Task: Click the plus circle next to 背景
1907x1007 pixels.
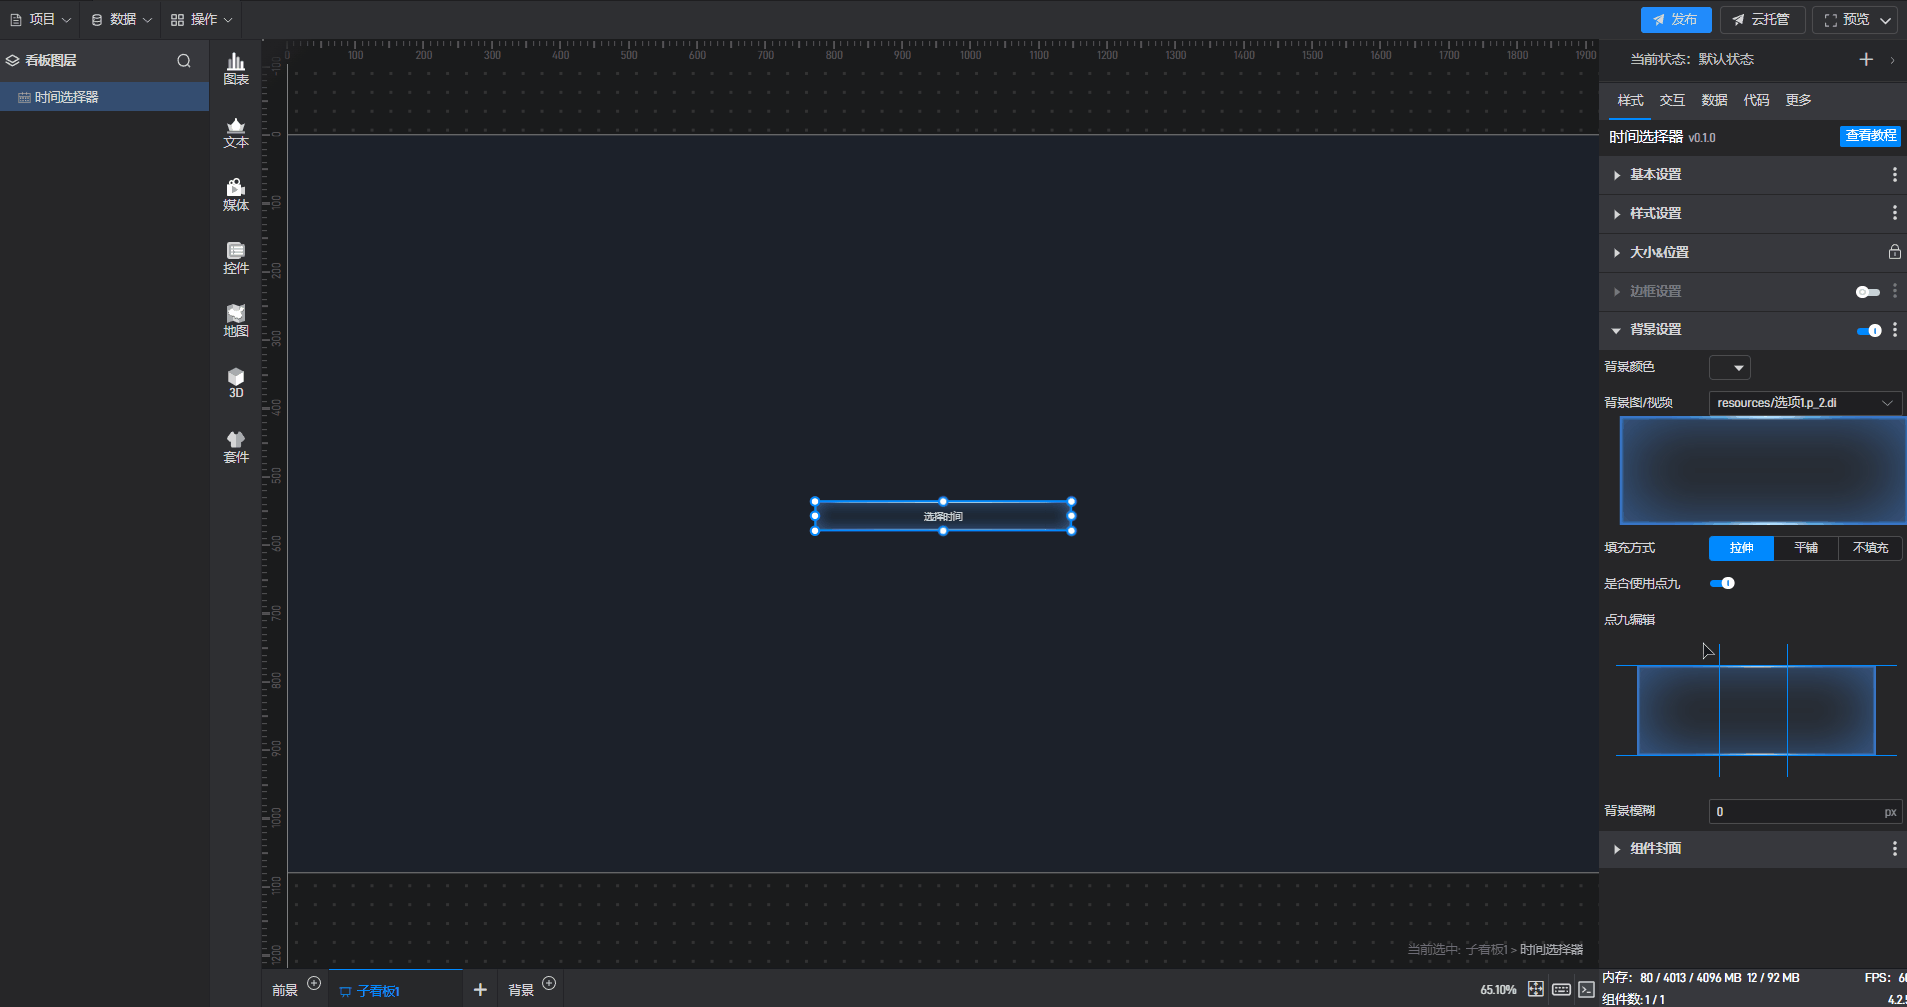Action: pos(549,983)
